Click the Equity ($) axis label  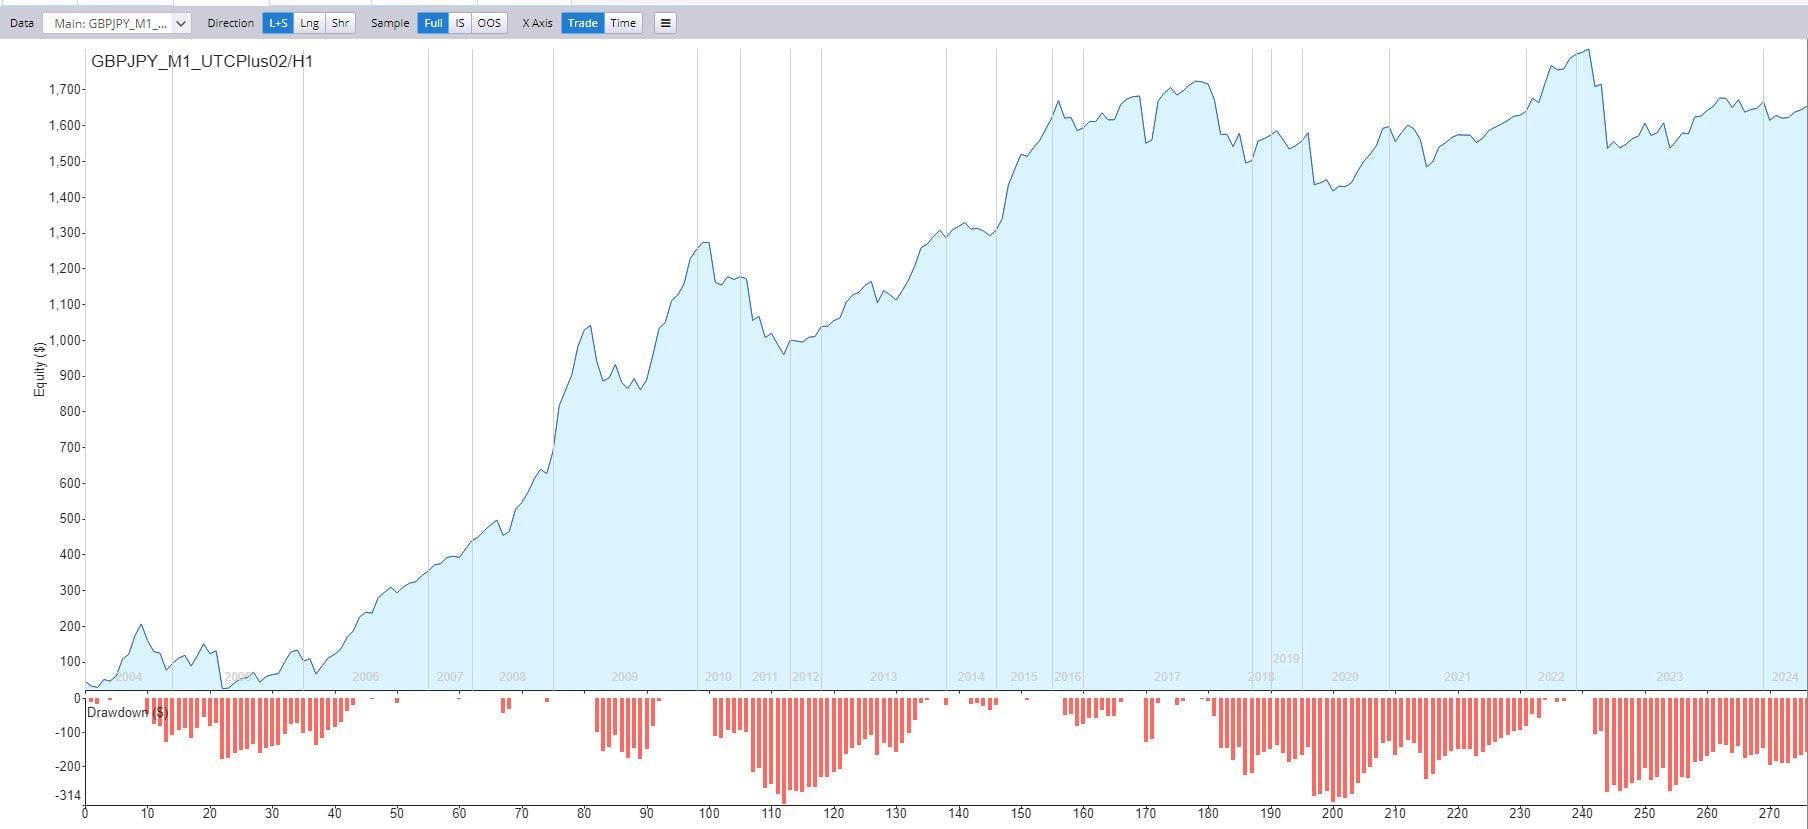40,369
